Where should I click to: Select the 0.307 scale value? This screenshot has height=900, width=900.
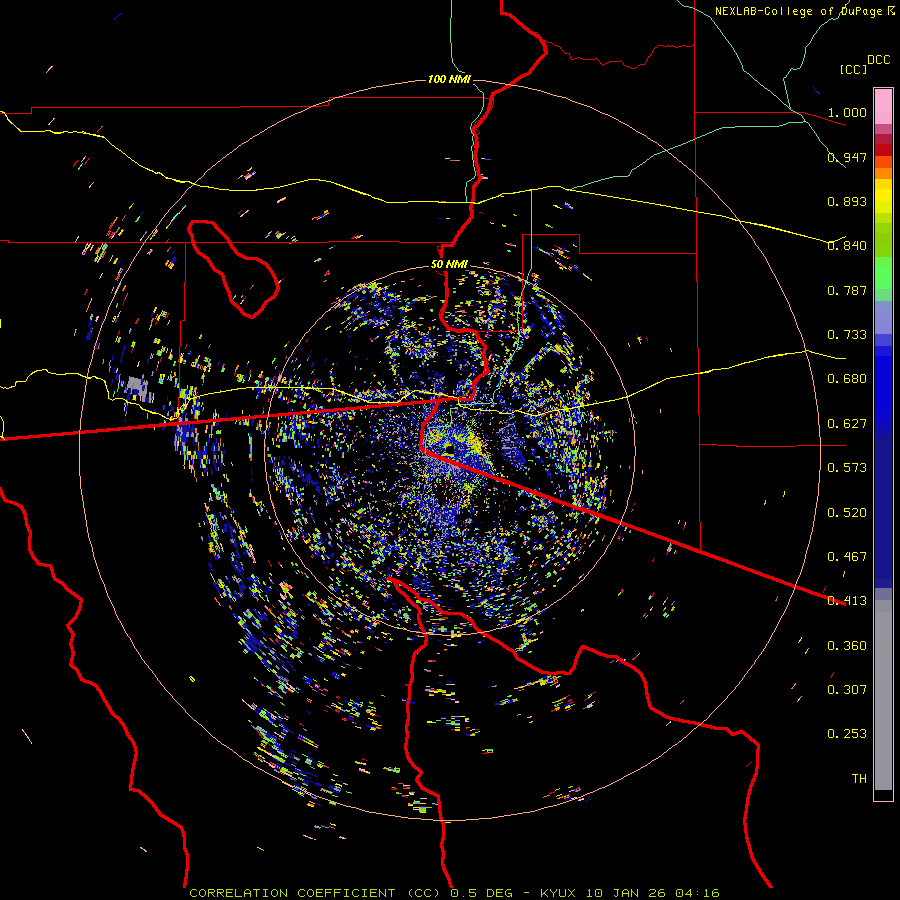[x=847, y=690]
